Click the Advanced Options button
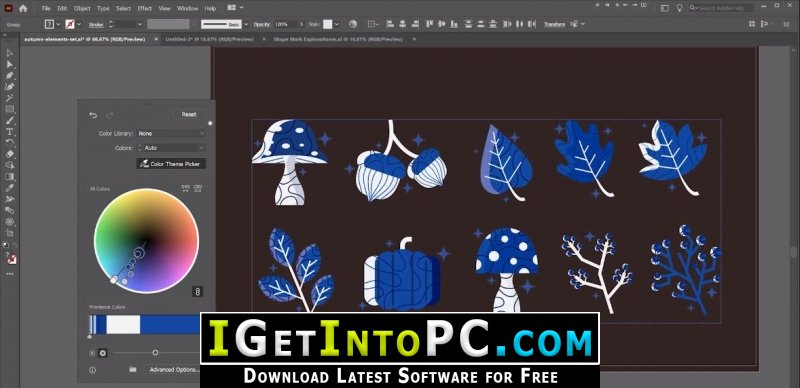 [173, 369]
